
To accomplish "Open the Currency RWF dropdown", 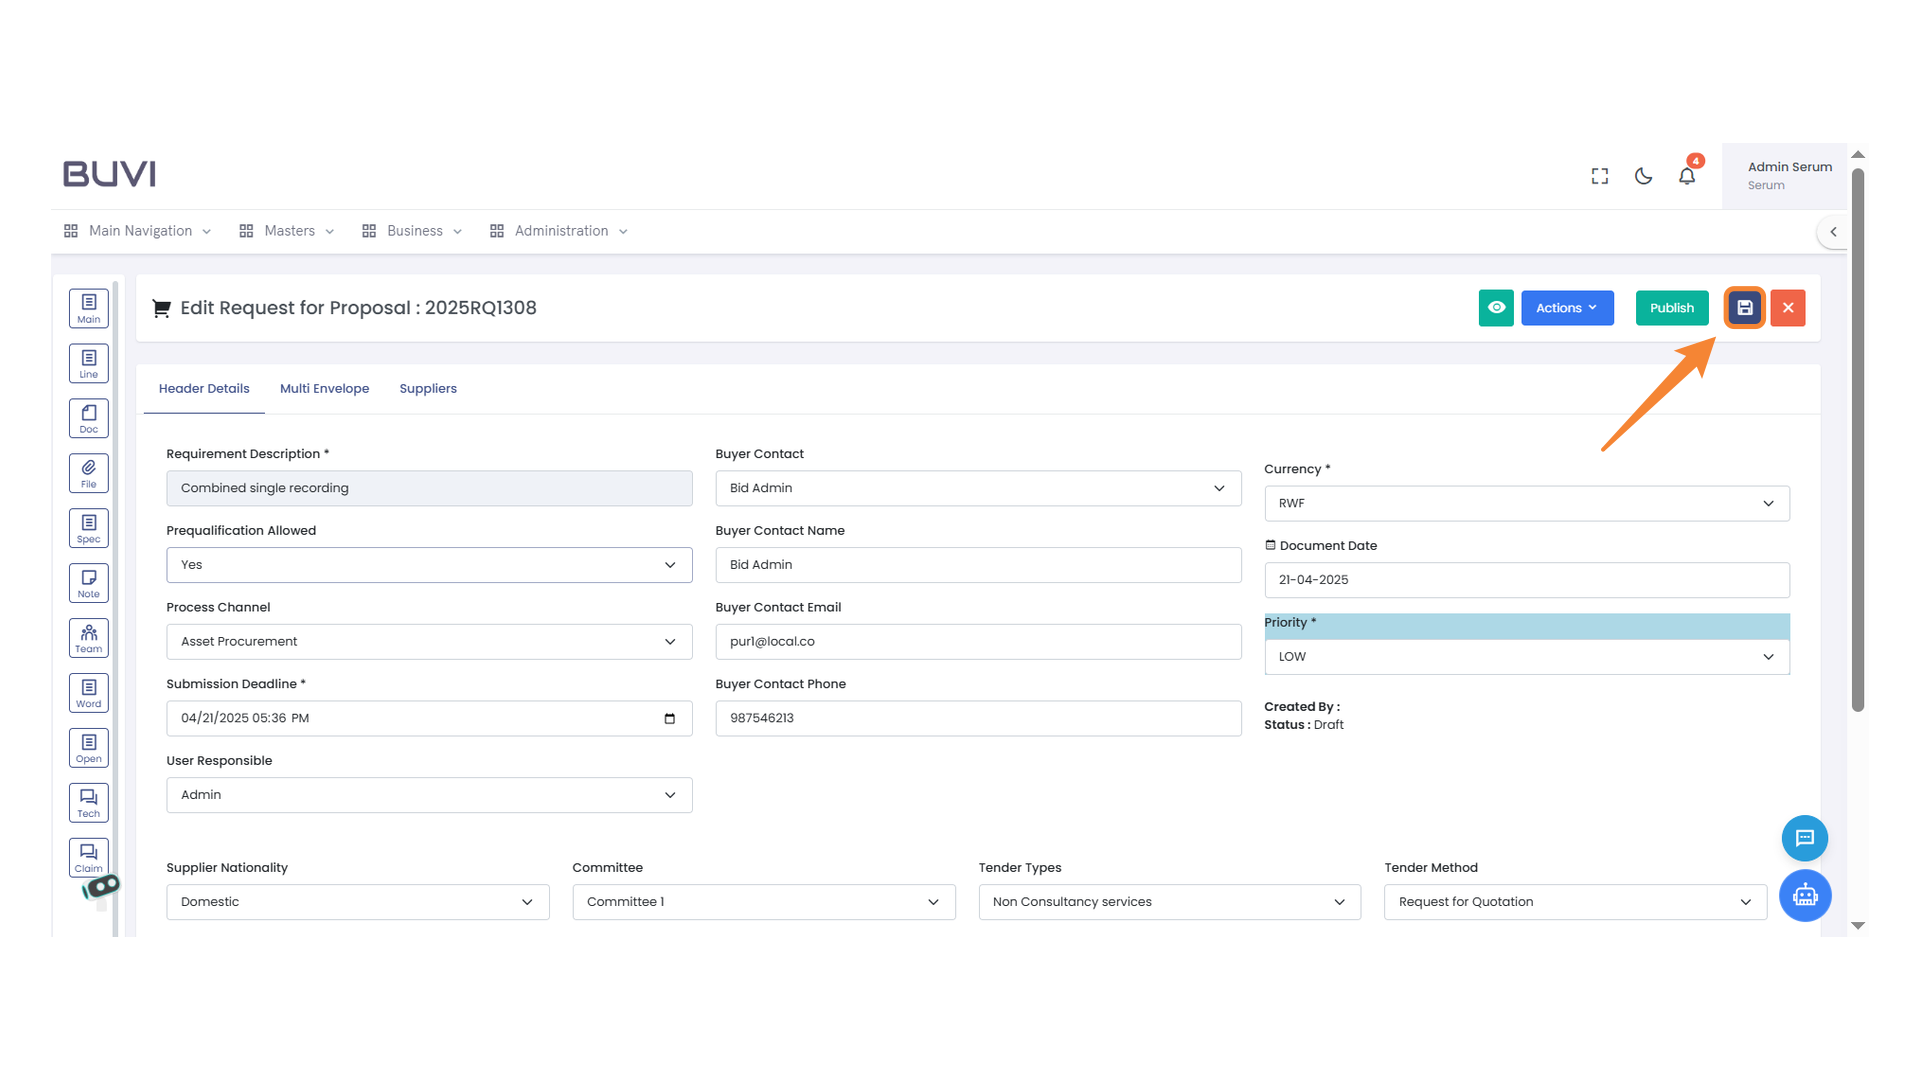I will pos(1526,503).
